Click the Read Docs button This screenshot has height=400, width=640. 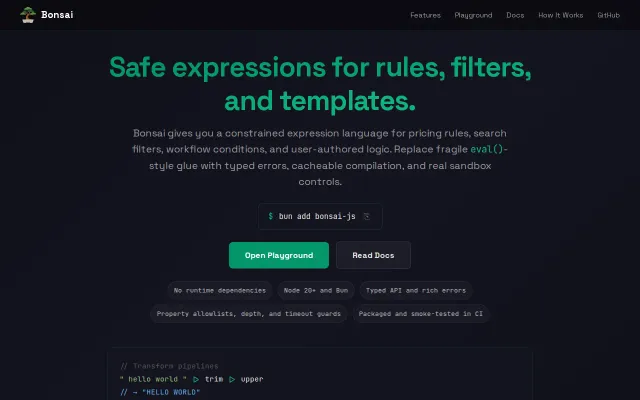[373, 255]
